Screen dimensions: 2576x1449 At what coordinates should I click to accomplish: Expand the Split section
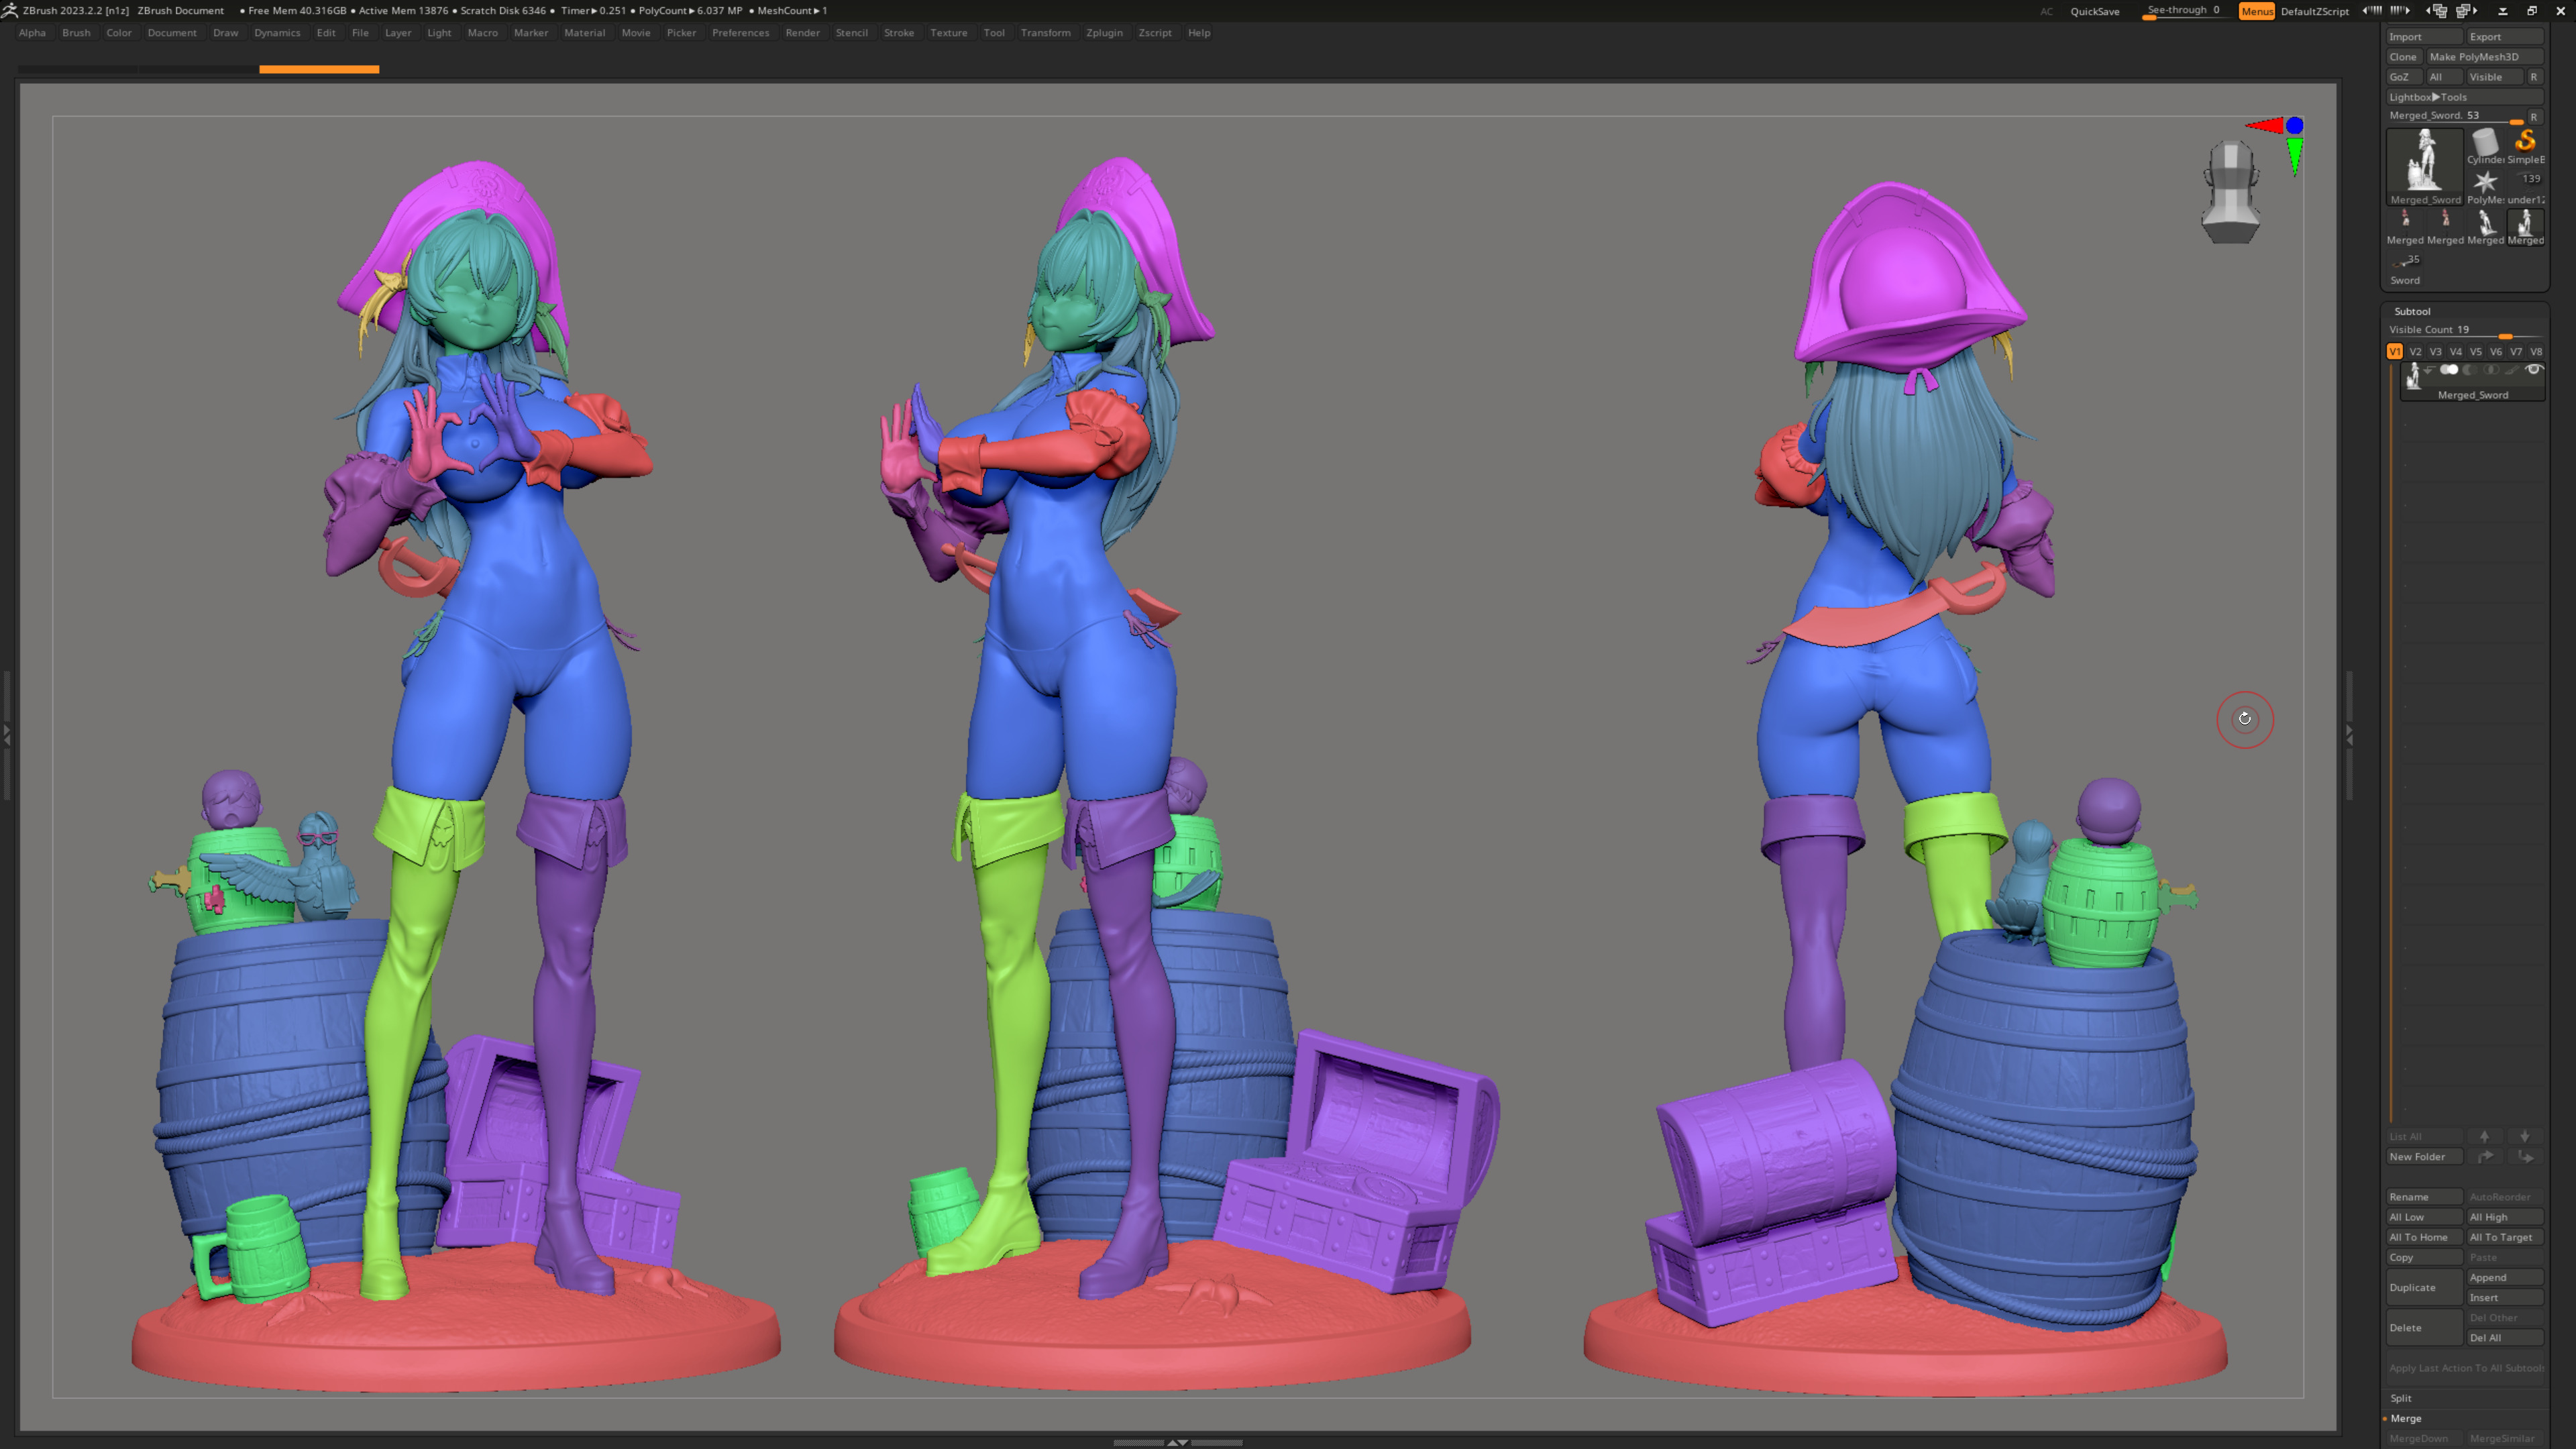click(2401, 1398)
